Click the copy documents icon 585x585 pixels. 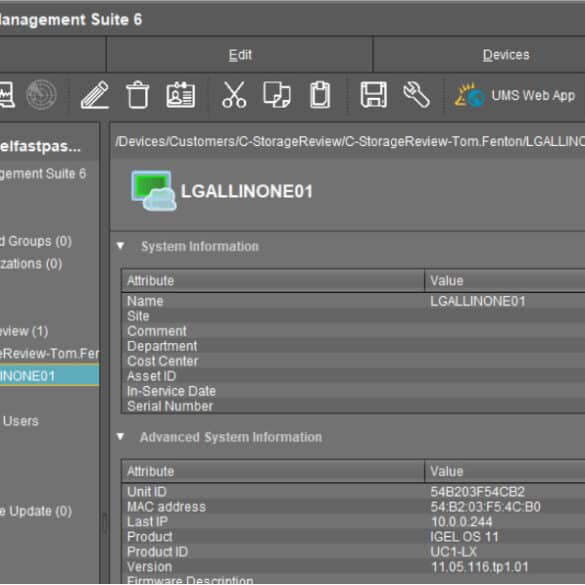tap(277, 95)
